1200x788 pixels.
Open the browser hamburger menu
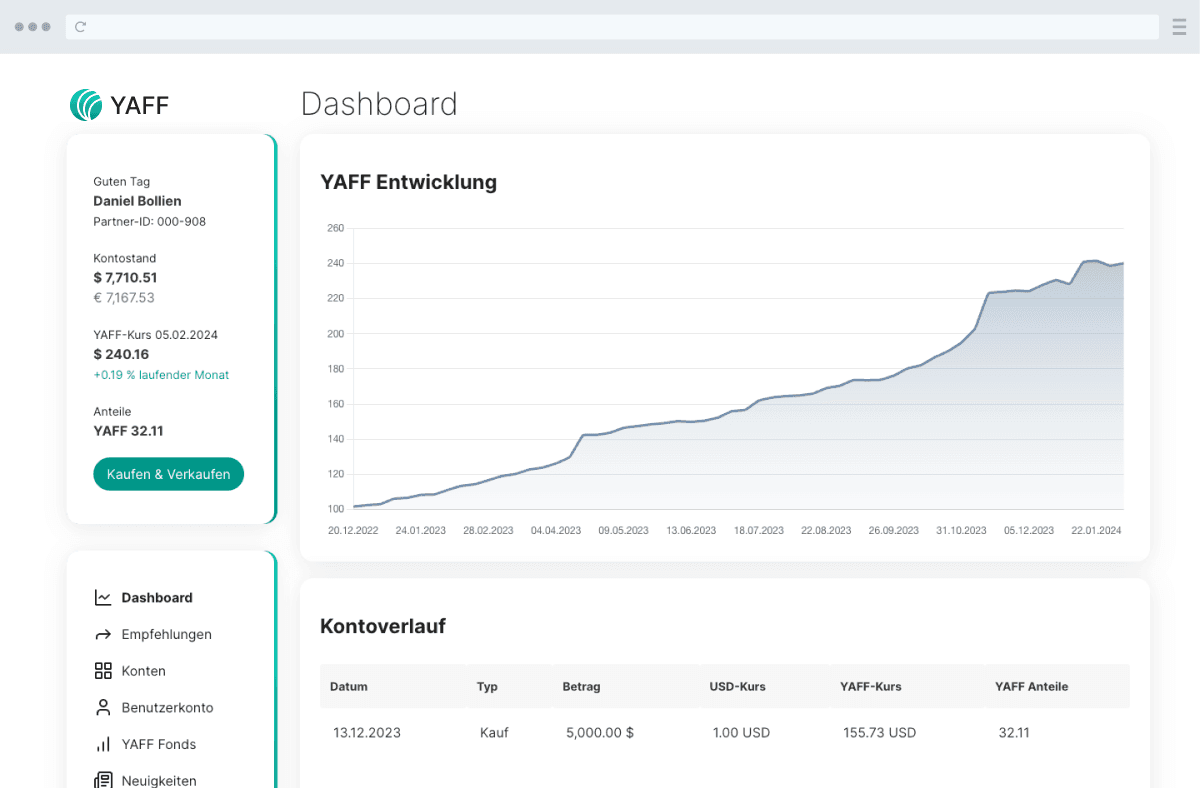click(1179, 27)
